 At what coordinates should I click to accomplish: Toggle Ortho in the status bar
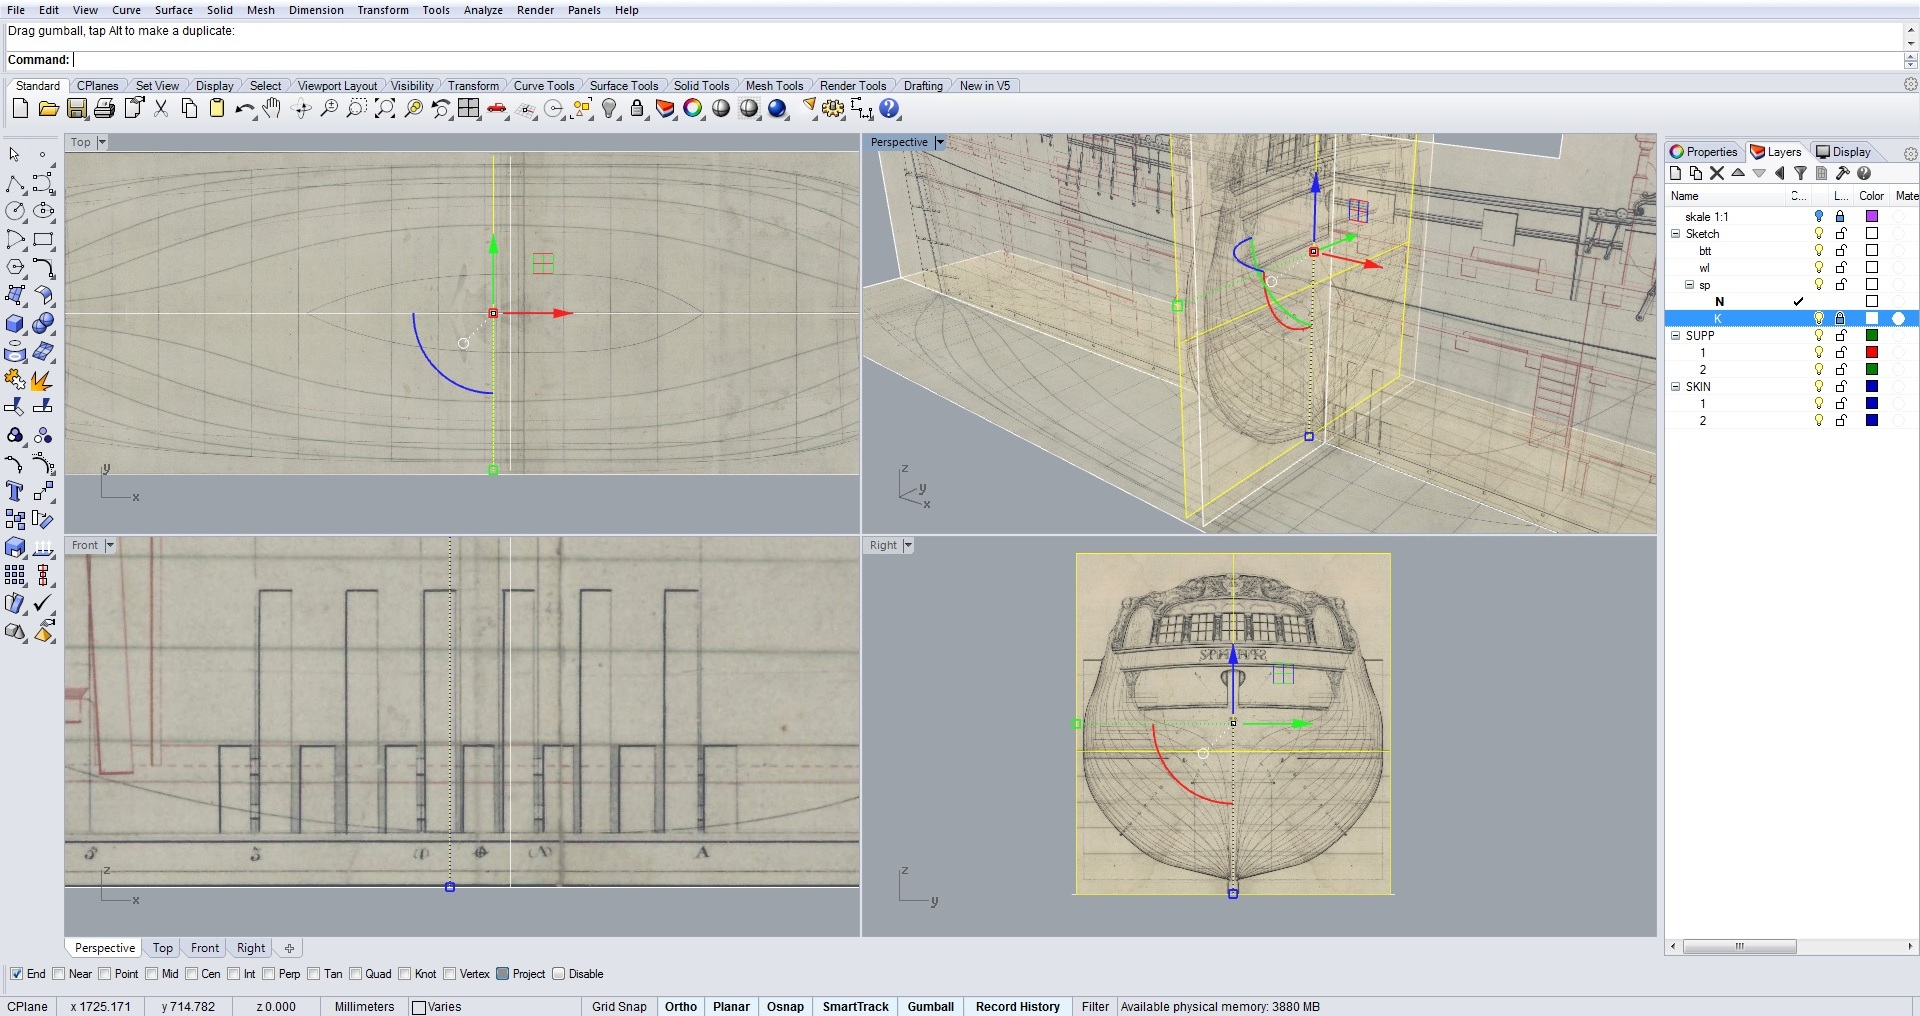click(x=680, y=1007)
